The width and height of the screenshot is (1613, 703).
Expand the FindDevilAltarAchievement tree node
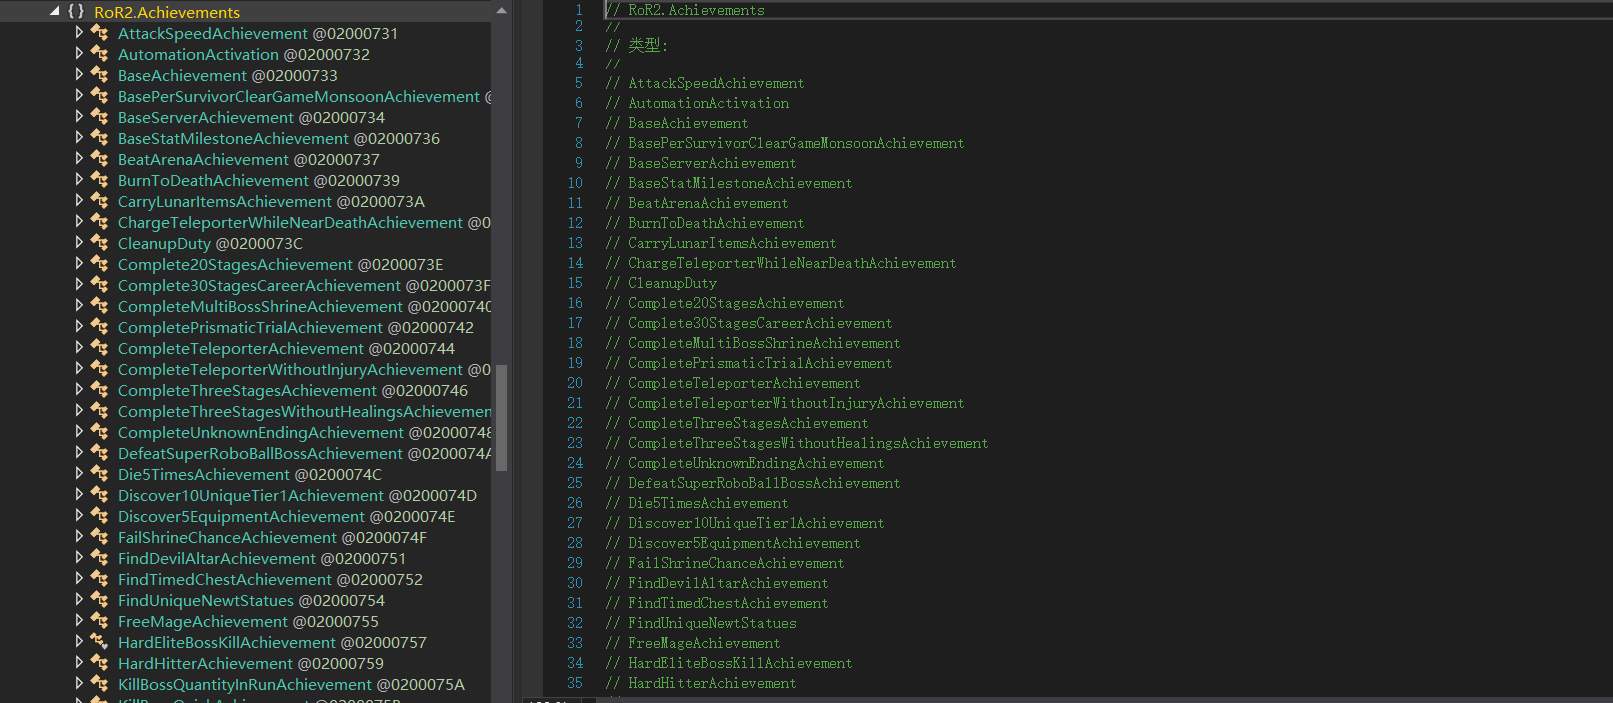[79, 557]
